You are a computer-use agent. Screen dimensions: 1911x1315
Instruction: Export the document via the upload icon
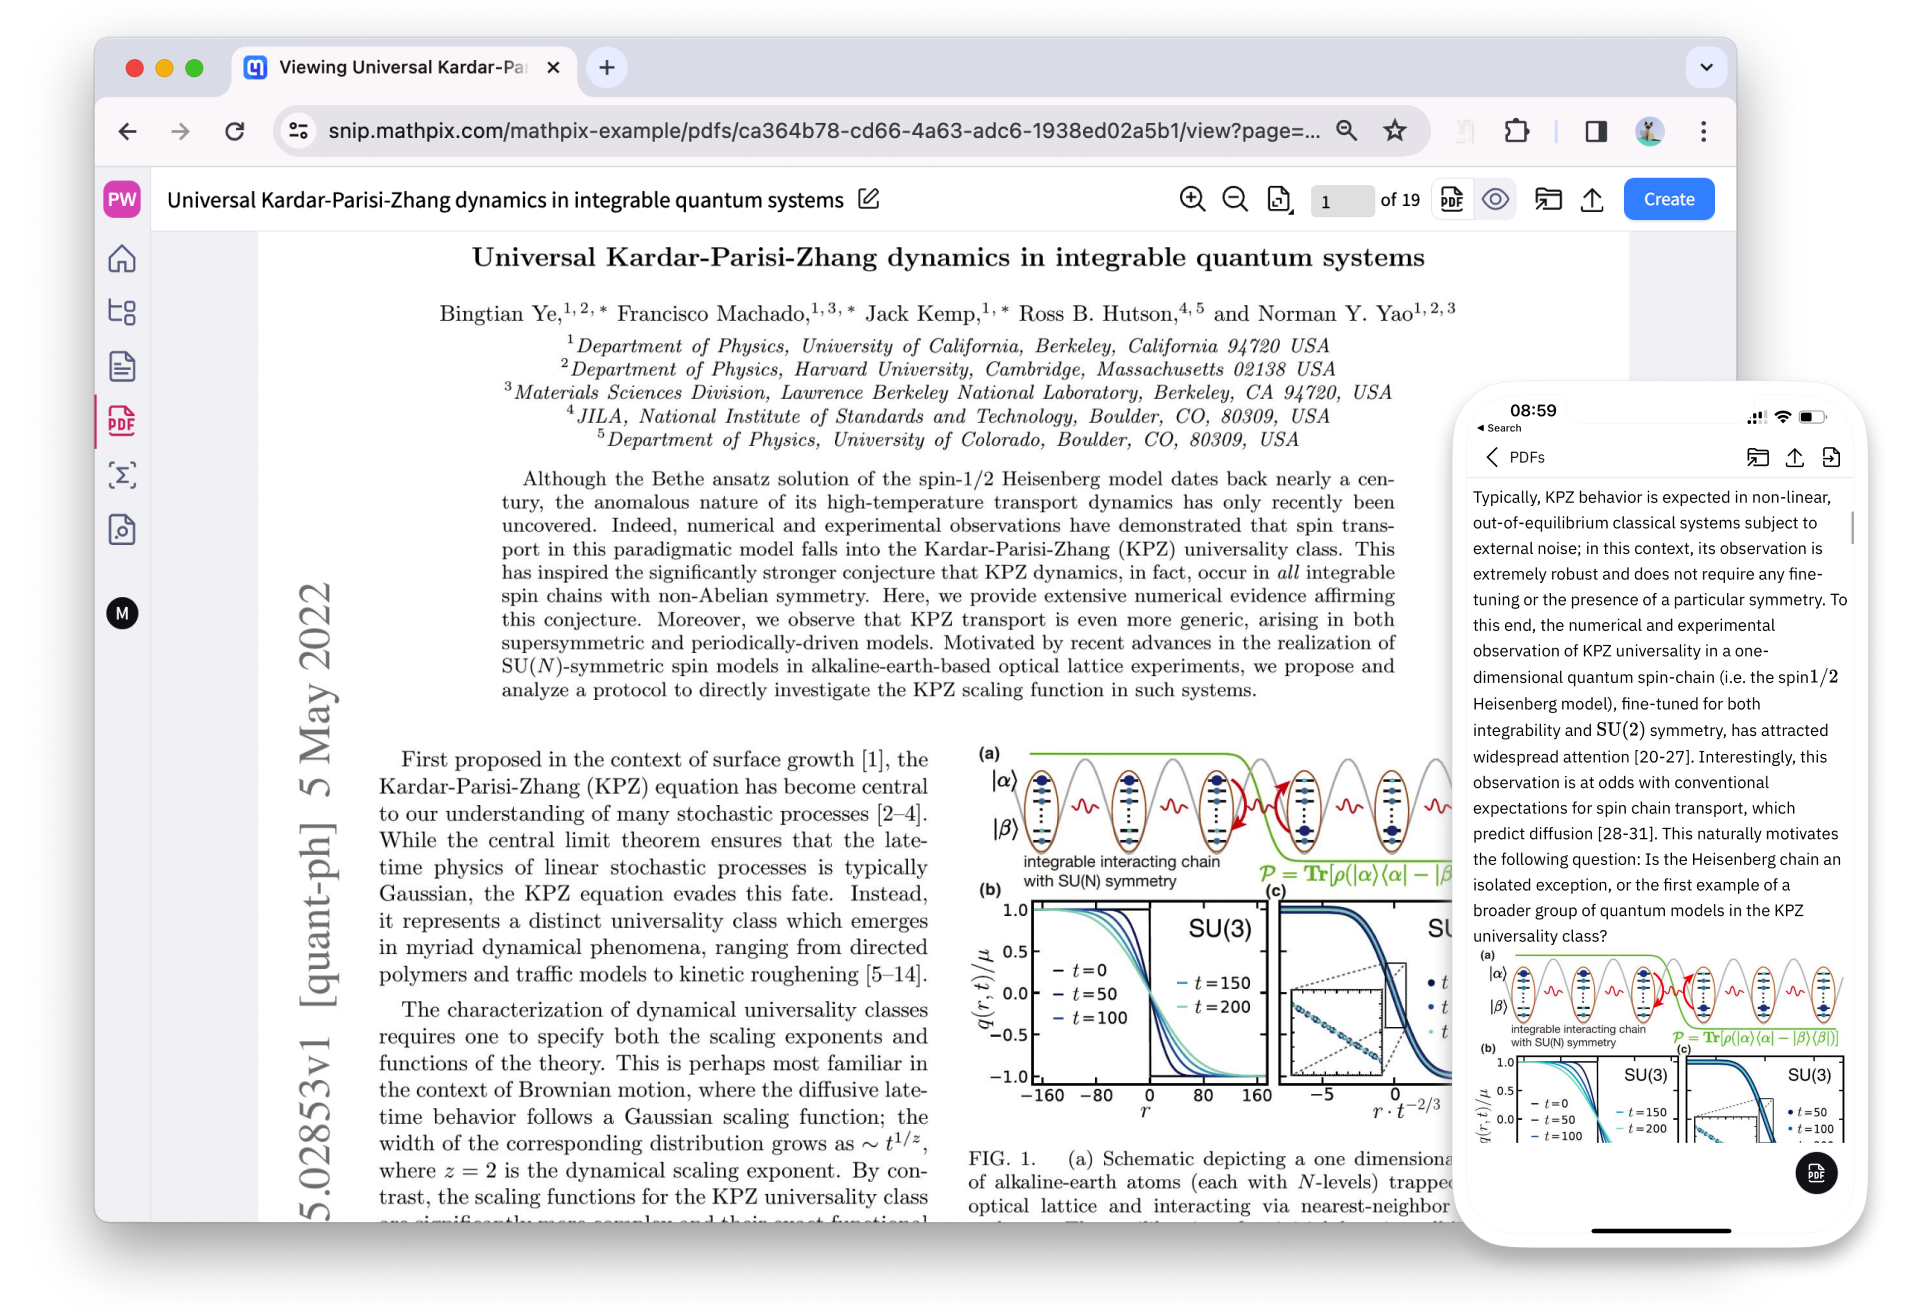tap(1592, 200)
